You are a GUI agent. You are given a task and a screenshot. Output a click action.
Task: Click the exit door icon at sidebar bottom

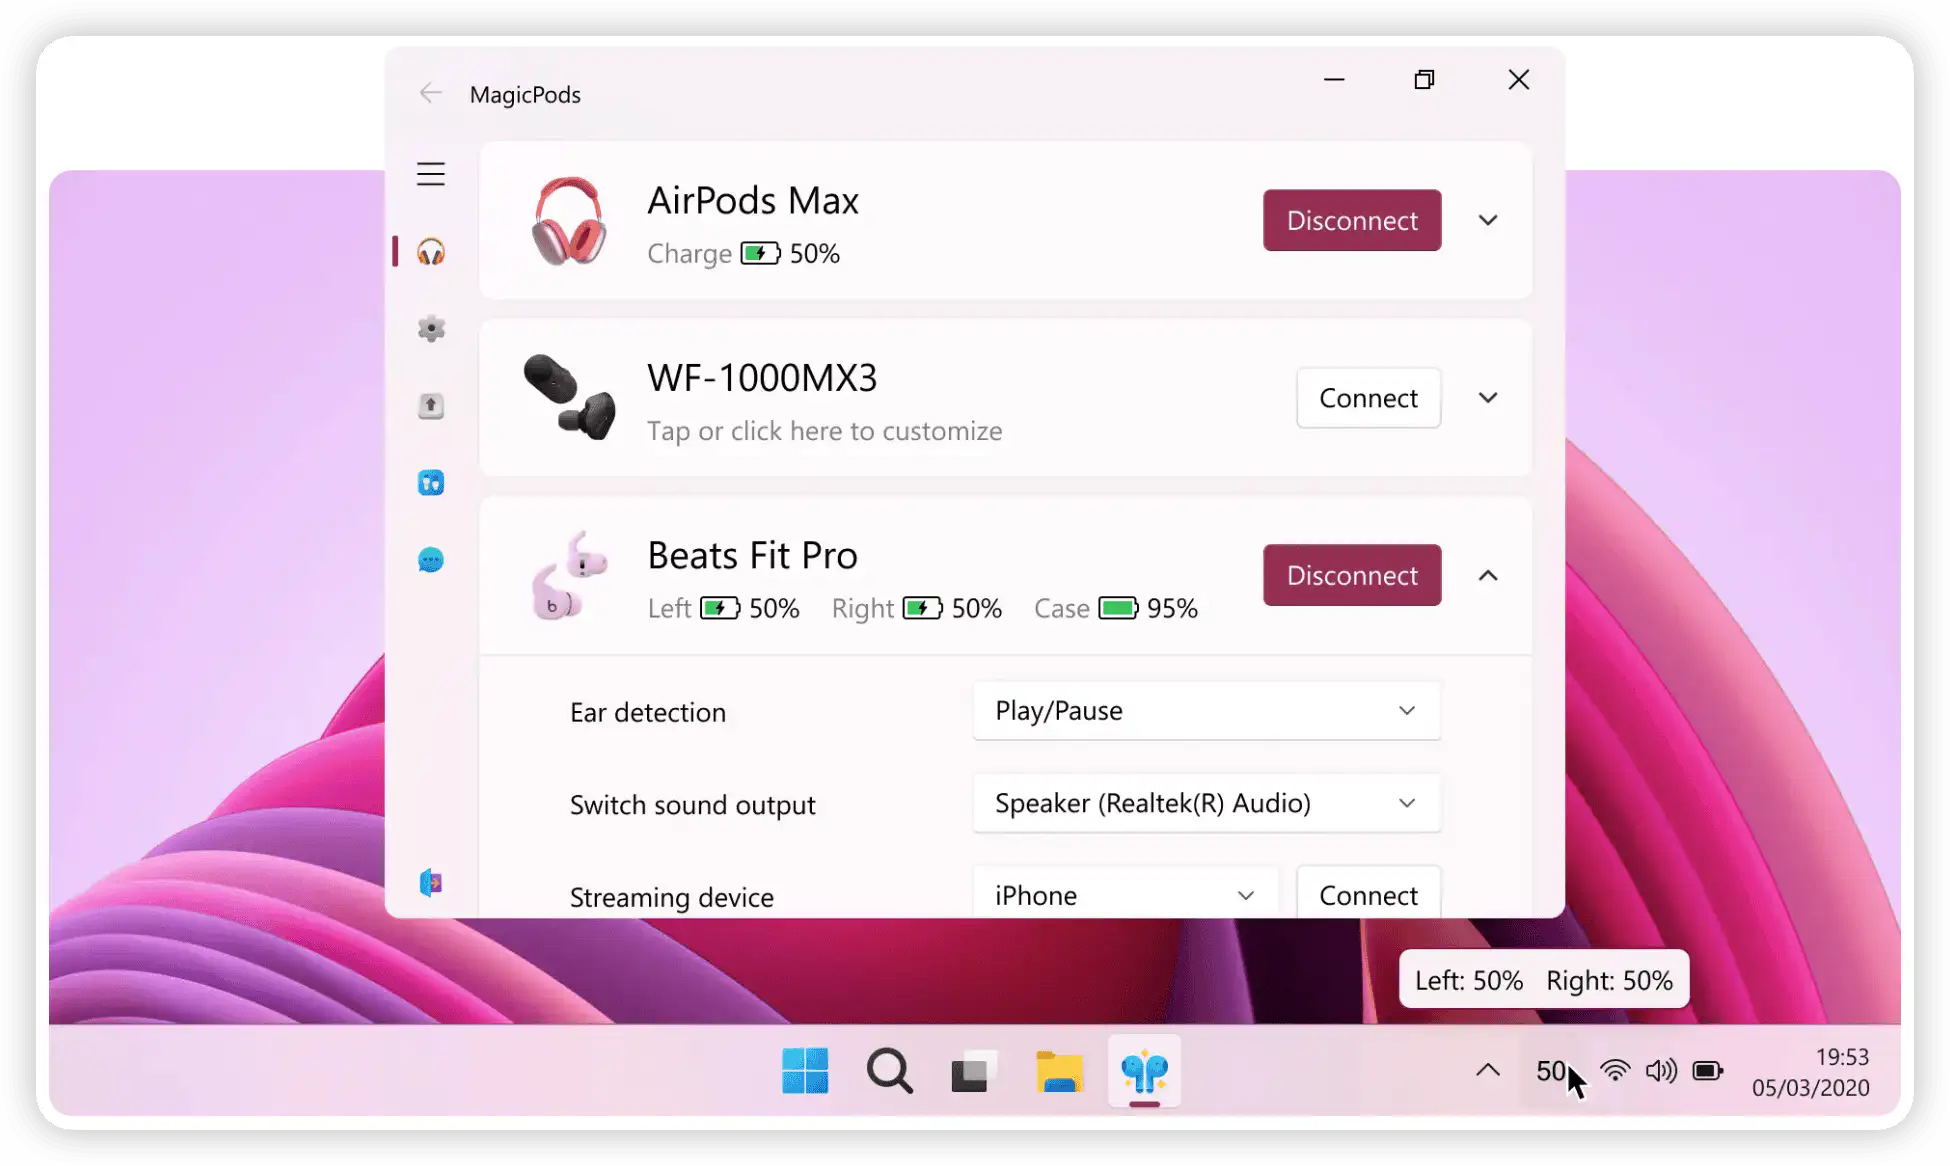tap(431, 883)
